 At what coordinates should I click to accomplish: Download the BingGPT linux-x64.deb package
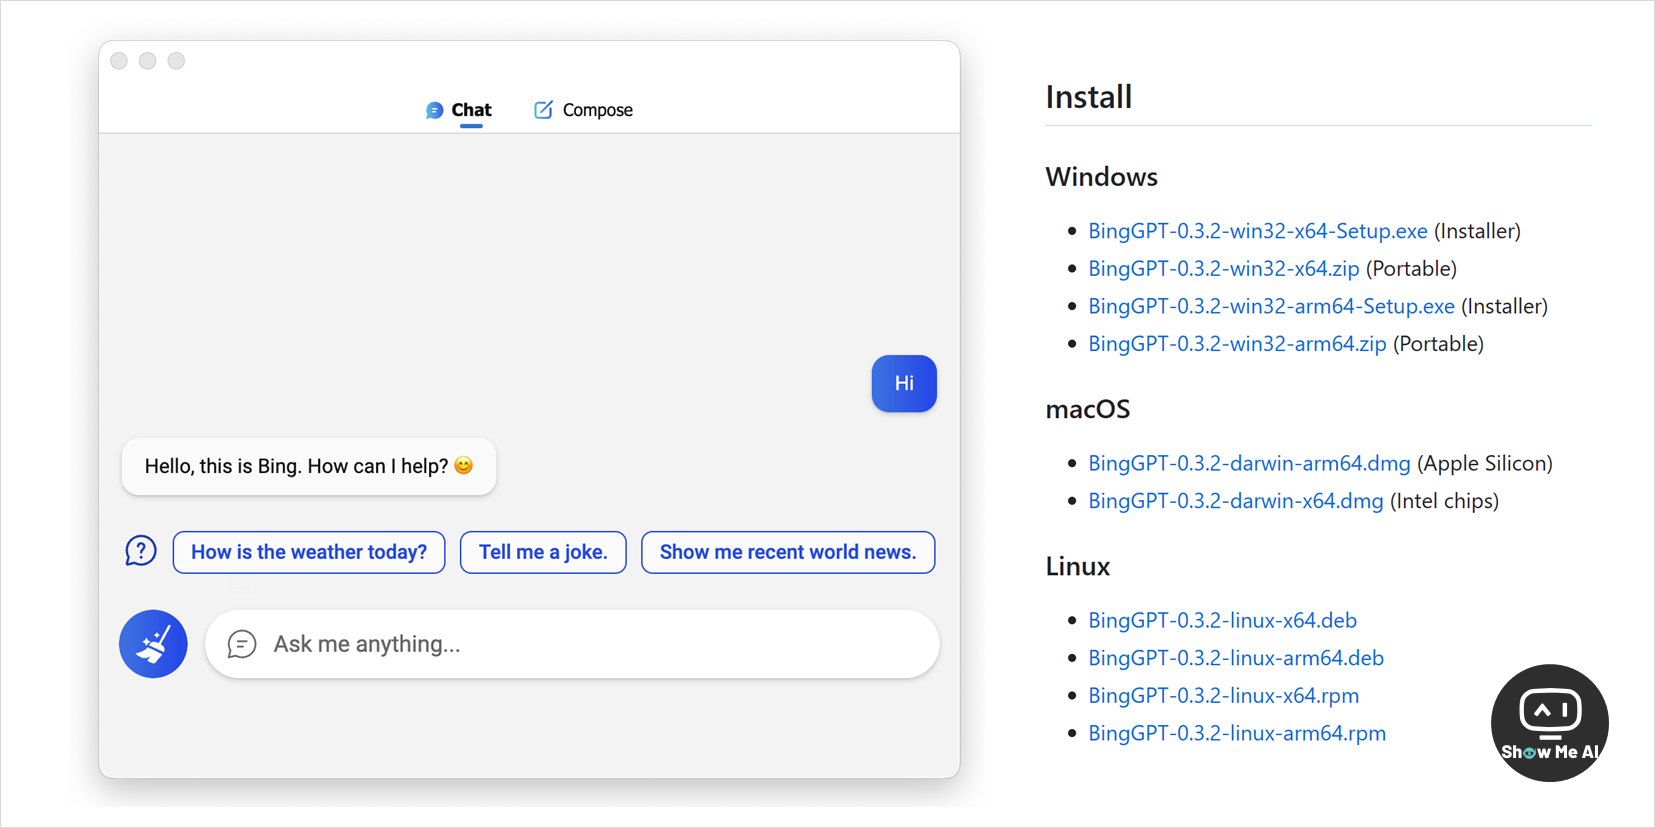[x=1222, y=621]
